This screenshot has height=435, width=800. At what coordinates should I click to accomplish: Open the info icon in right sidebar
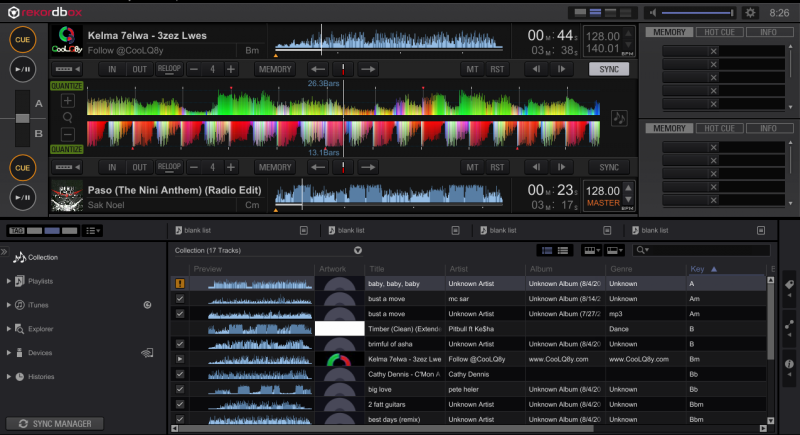pyautogui.click(x=789, y=364)
